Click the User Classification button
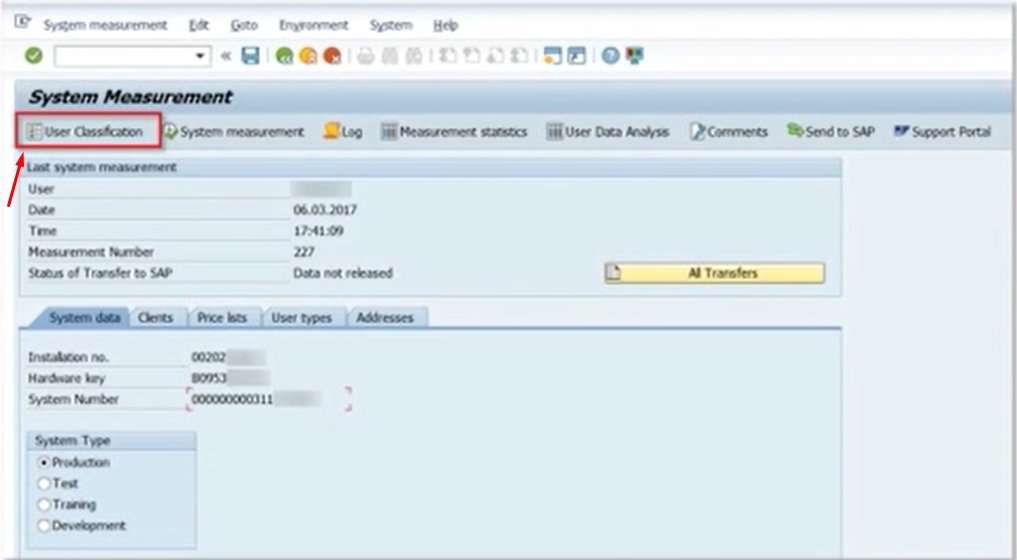Screen dimensions: 1017x560 [x=85, y=132]
